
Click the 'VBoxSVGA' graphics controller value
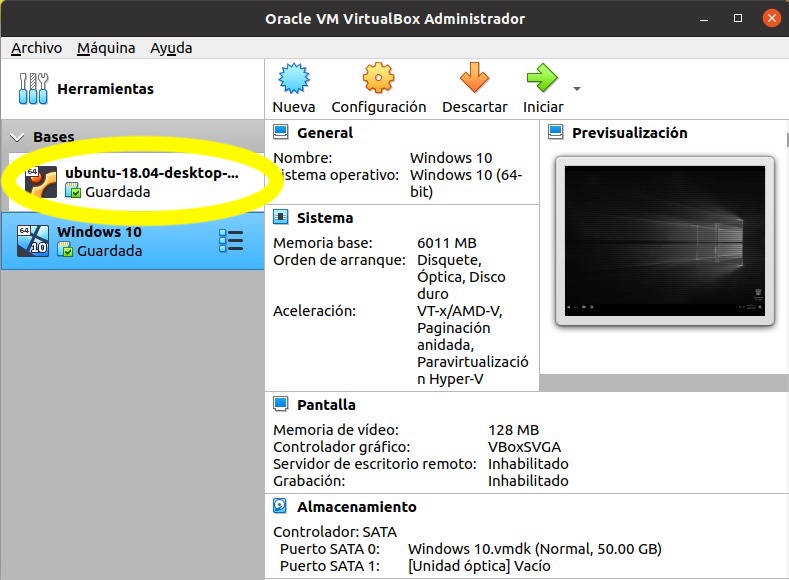[x=524, y=447]
